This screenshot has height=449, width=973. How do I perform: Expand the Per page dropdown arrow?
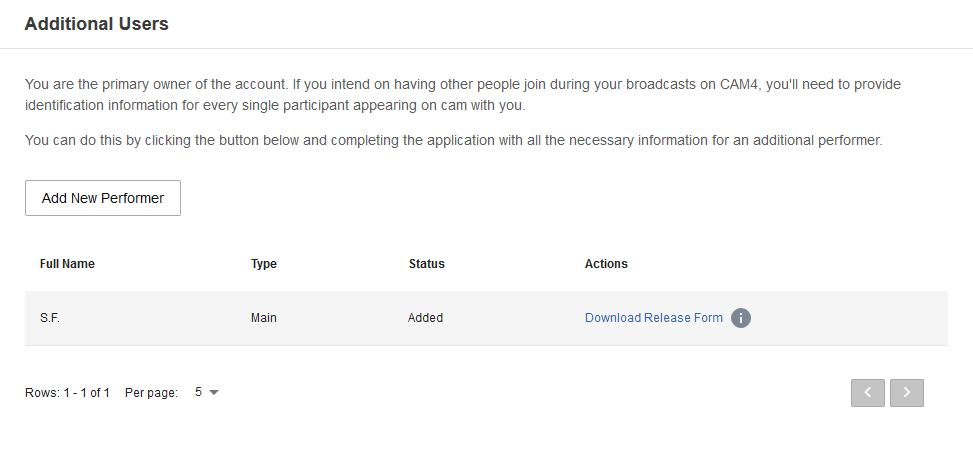click(x=214, y=393)
